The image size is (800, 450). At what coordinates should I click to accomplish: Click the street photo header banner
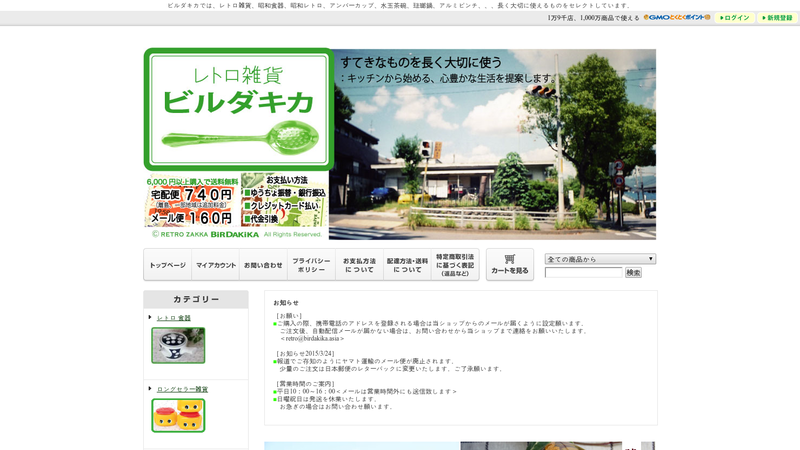[x=492, y=144]
